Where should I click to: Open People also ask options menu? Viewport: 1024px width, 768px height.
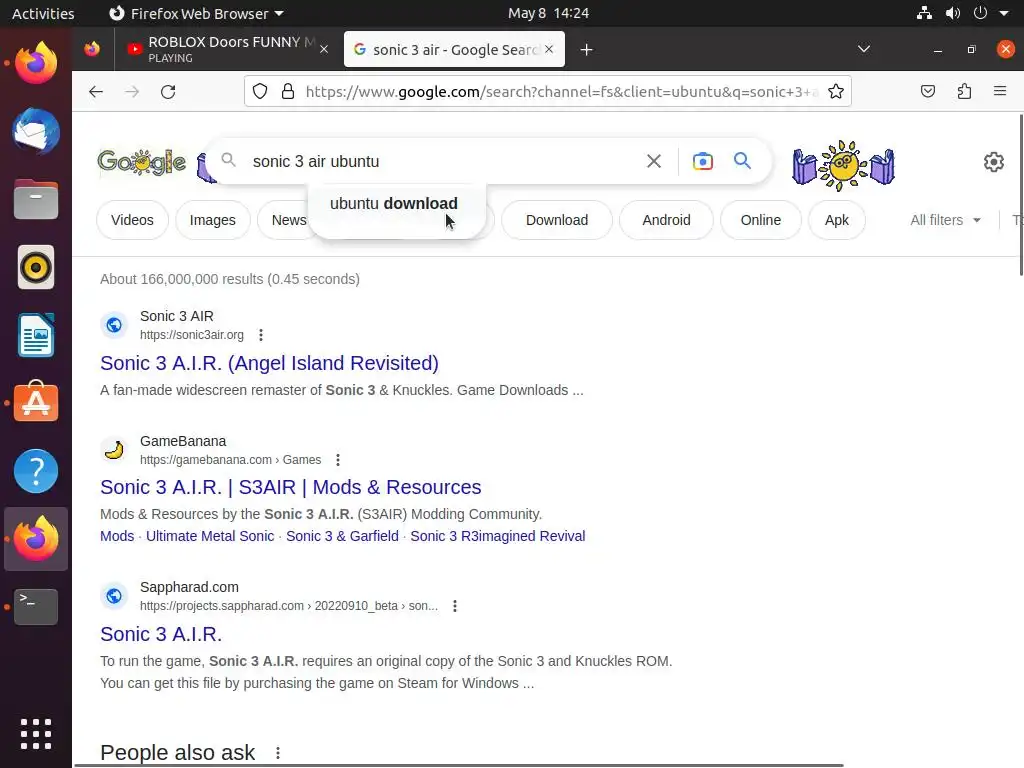278,753
